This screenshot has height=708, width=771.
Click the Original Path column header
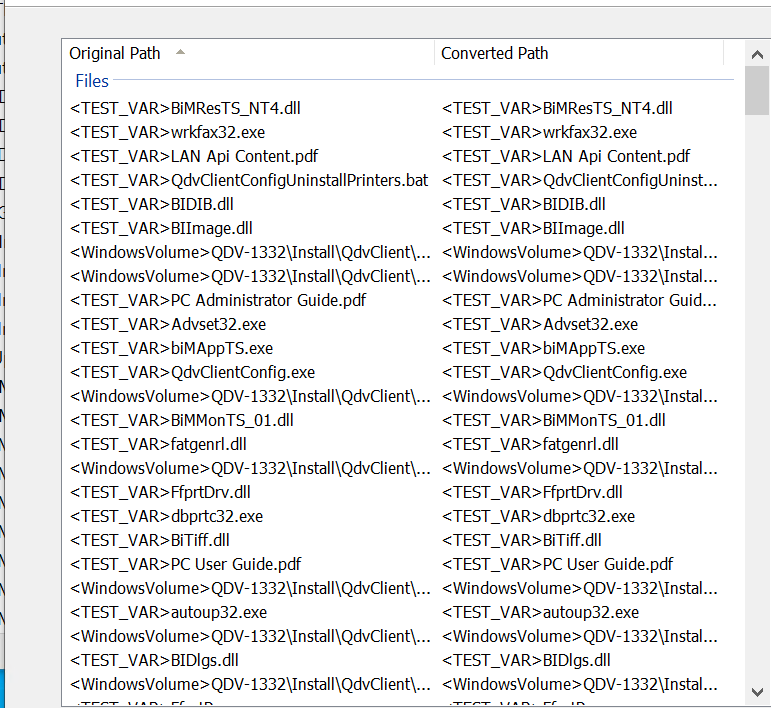[115, 54]
